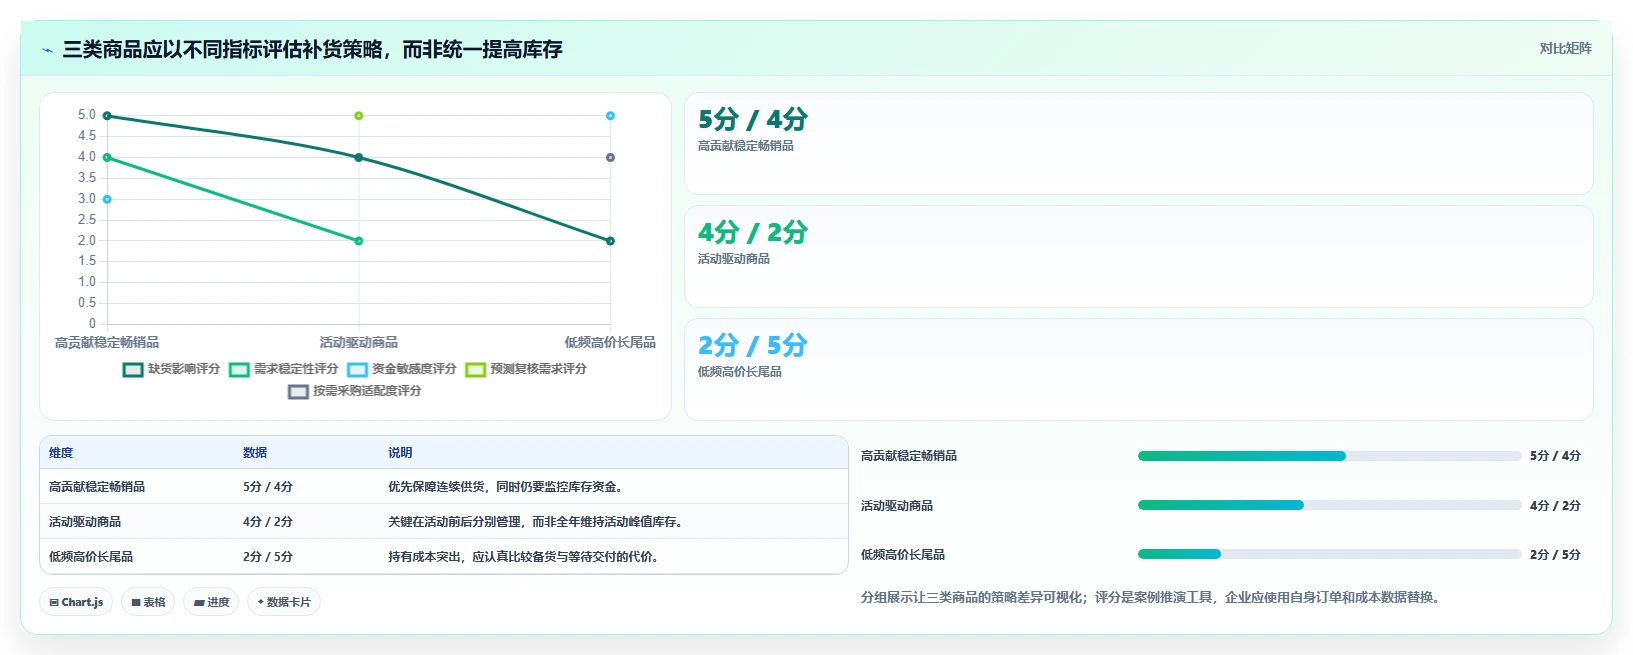Click the 关键在活动前后分别管理 description cell
The height and width of the screenshot is (655, 1633).
point(538,522)
